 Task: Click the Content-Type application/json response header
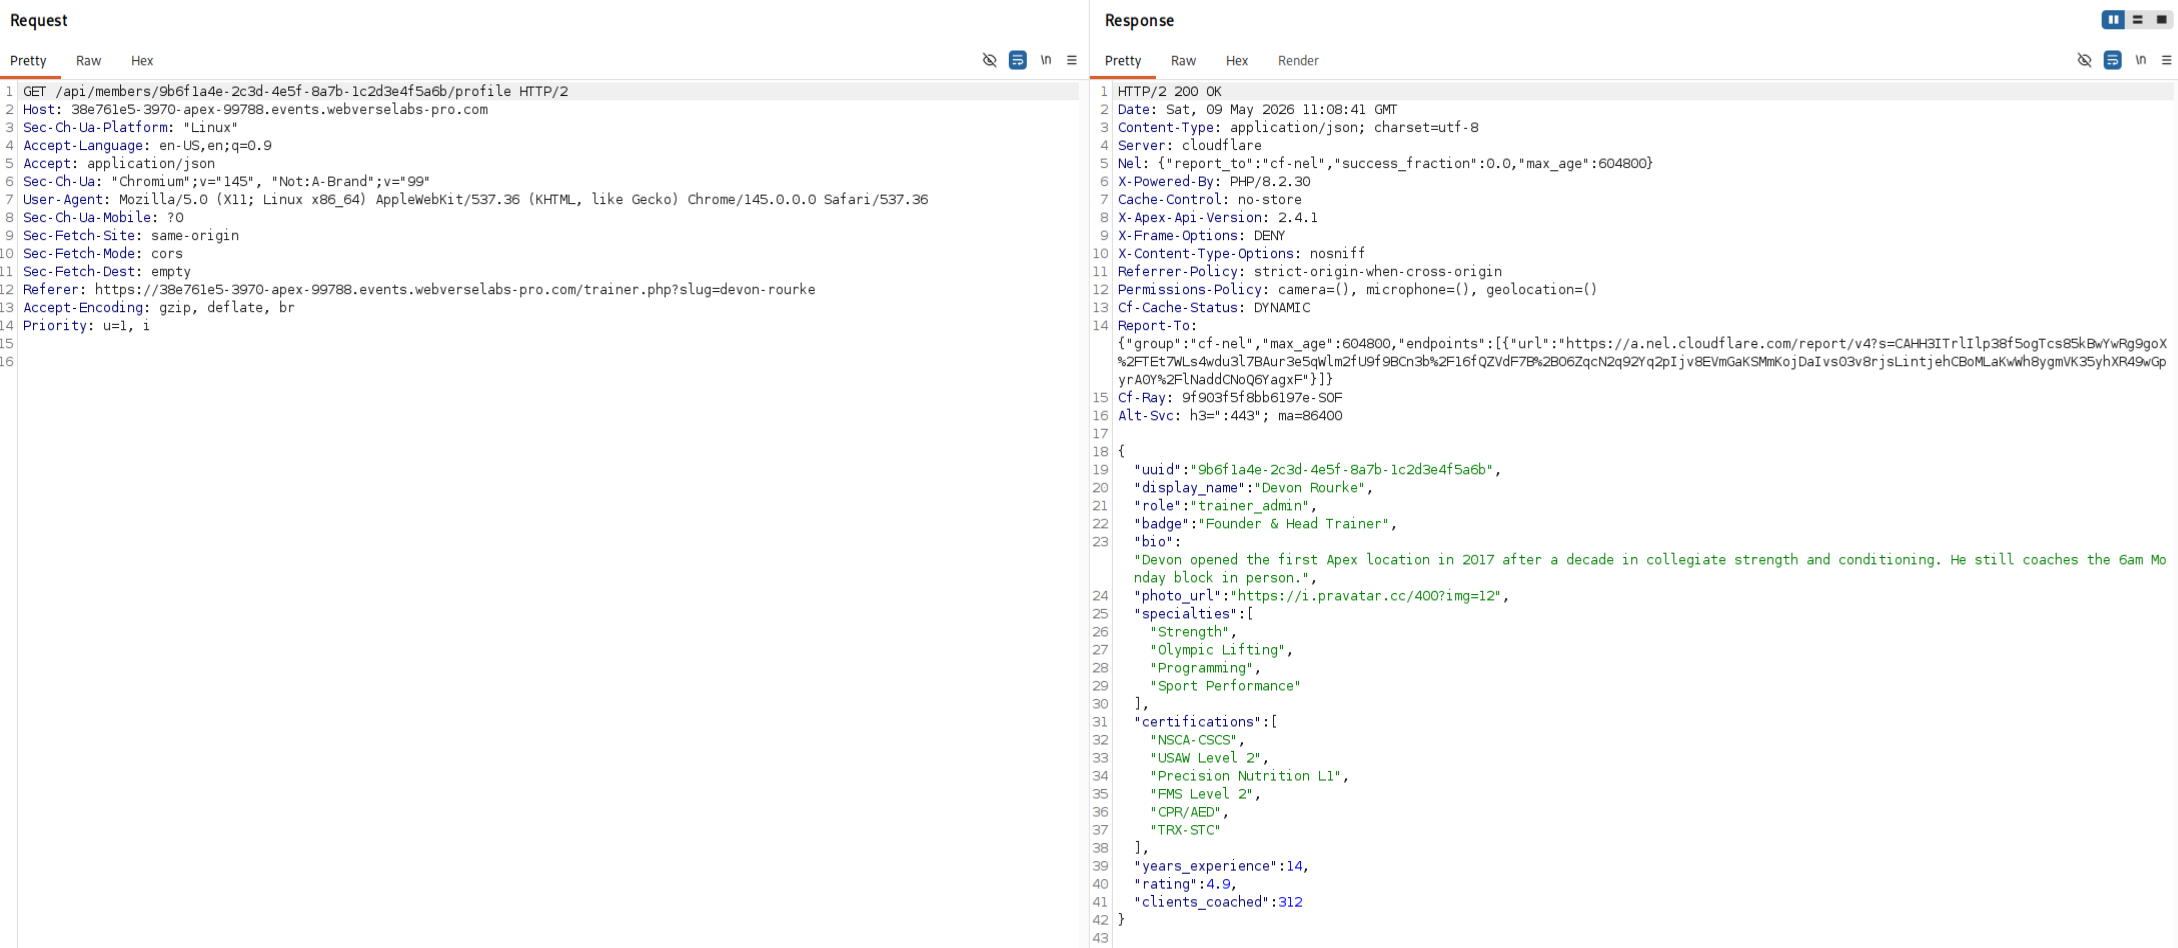coord(1298,127)
